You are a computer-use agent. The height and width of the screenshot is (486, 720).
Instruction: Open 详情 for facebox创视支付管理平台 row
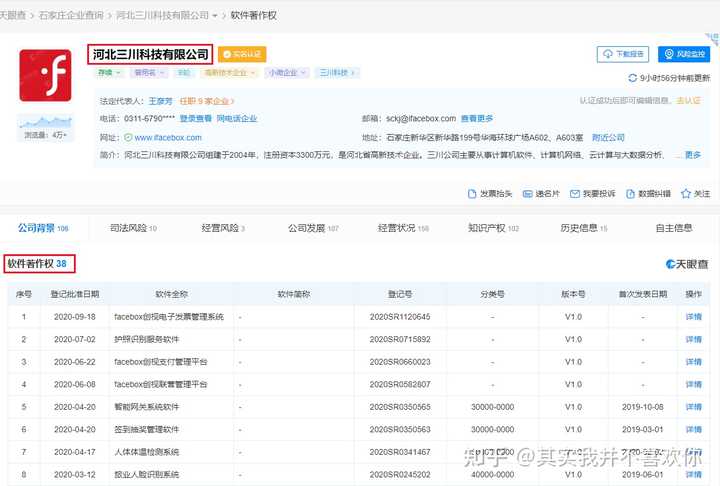click(693, 362)
